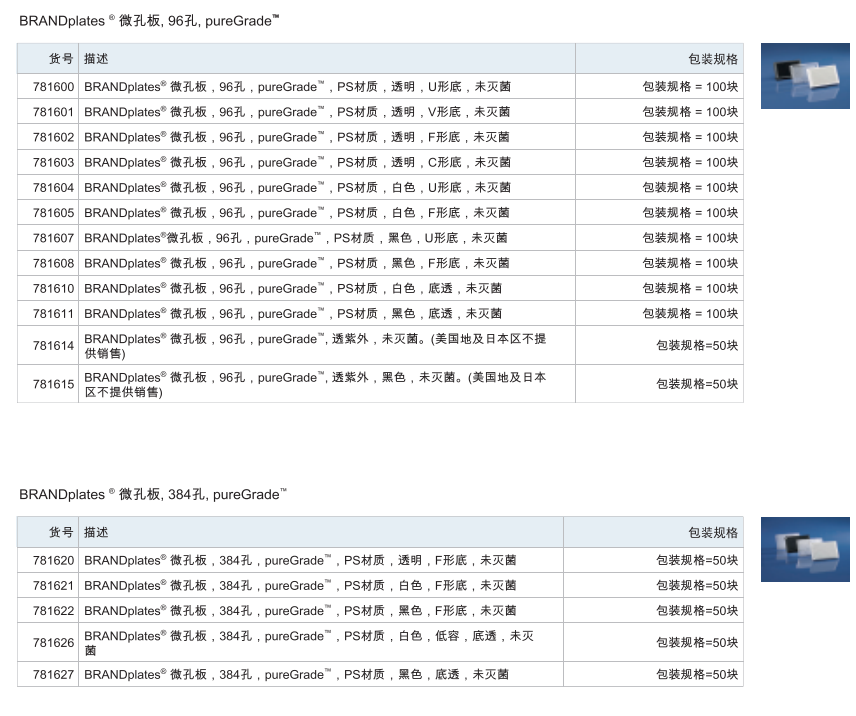The height and width of the screenshot is (716, 856).
Task: Select item number 781603
Action: point(53,162)
